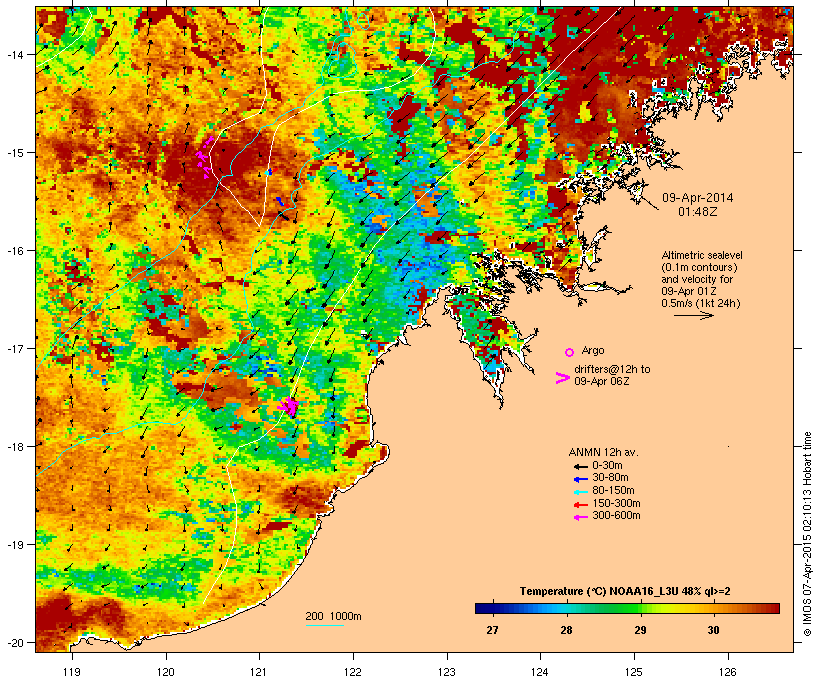This screenshot has height=680, width=820.
Task: Click latitude axis label -15
Action: (15, 153)
